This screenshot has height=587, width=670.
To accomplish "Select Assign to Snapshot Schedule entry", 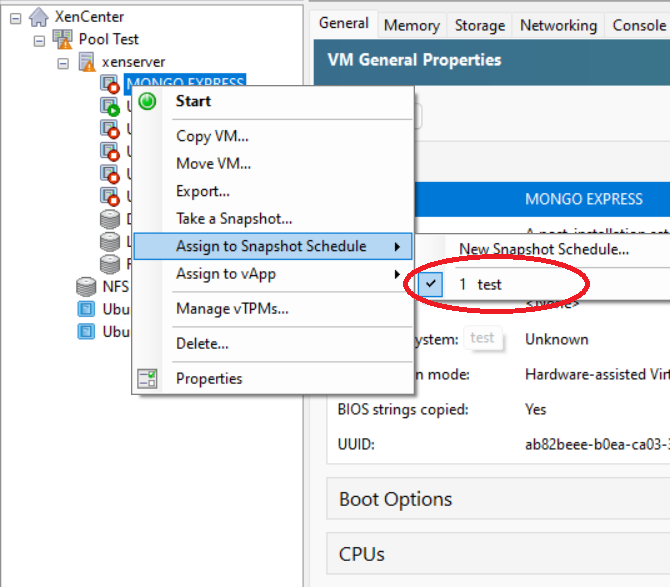I will tap(273, 247).
